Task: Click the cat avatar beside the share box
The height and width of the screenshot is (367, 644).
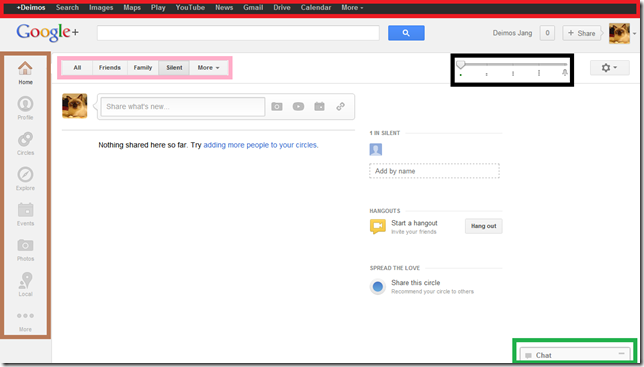Action: click(74, 106)
